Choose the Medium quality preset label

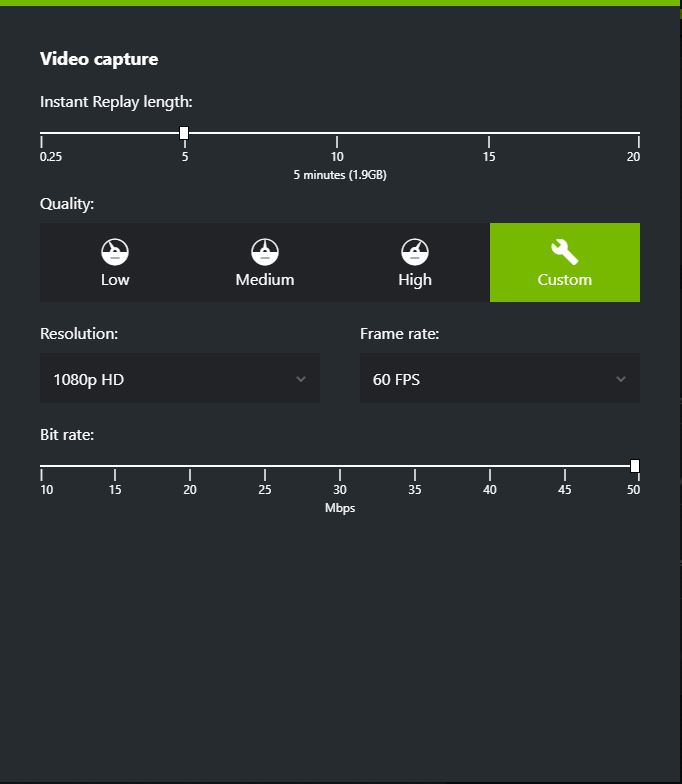265,280
